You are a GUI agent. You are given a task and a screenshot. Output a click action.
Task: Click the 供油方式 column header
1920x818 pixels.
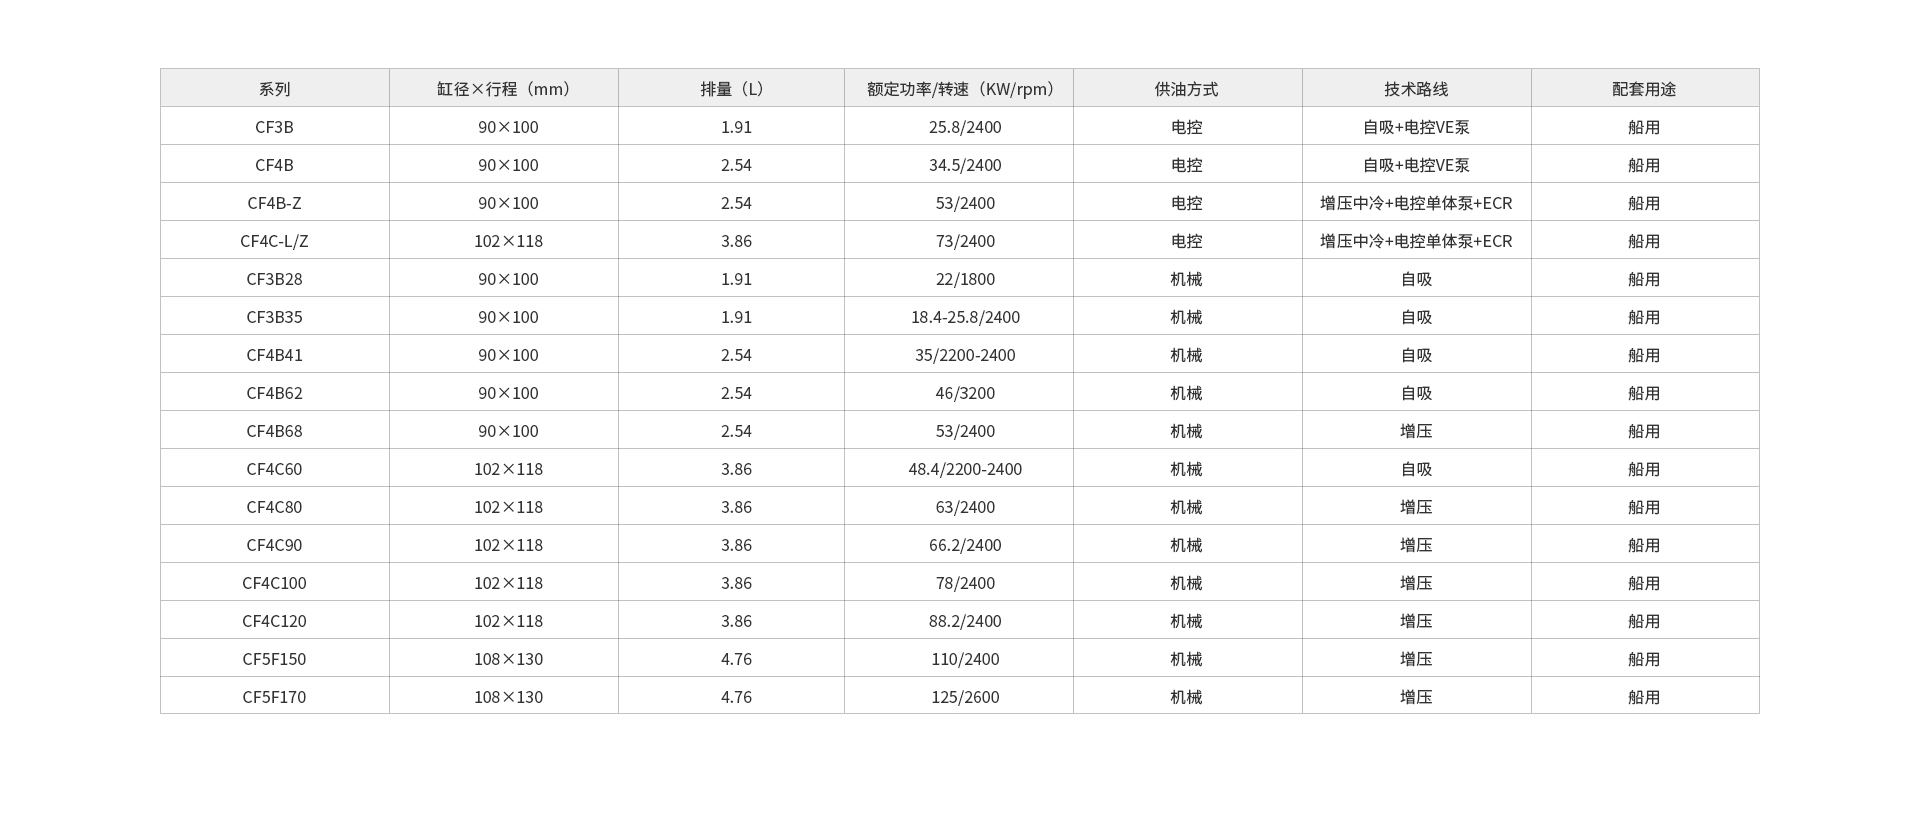1187,89
